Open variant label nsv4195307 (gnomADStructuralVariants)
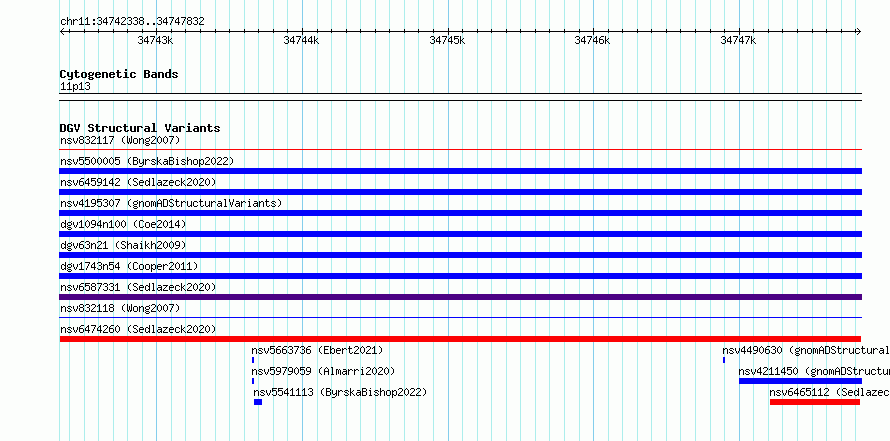 tap(171, 203)
